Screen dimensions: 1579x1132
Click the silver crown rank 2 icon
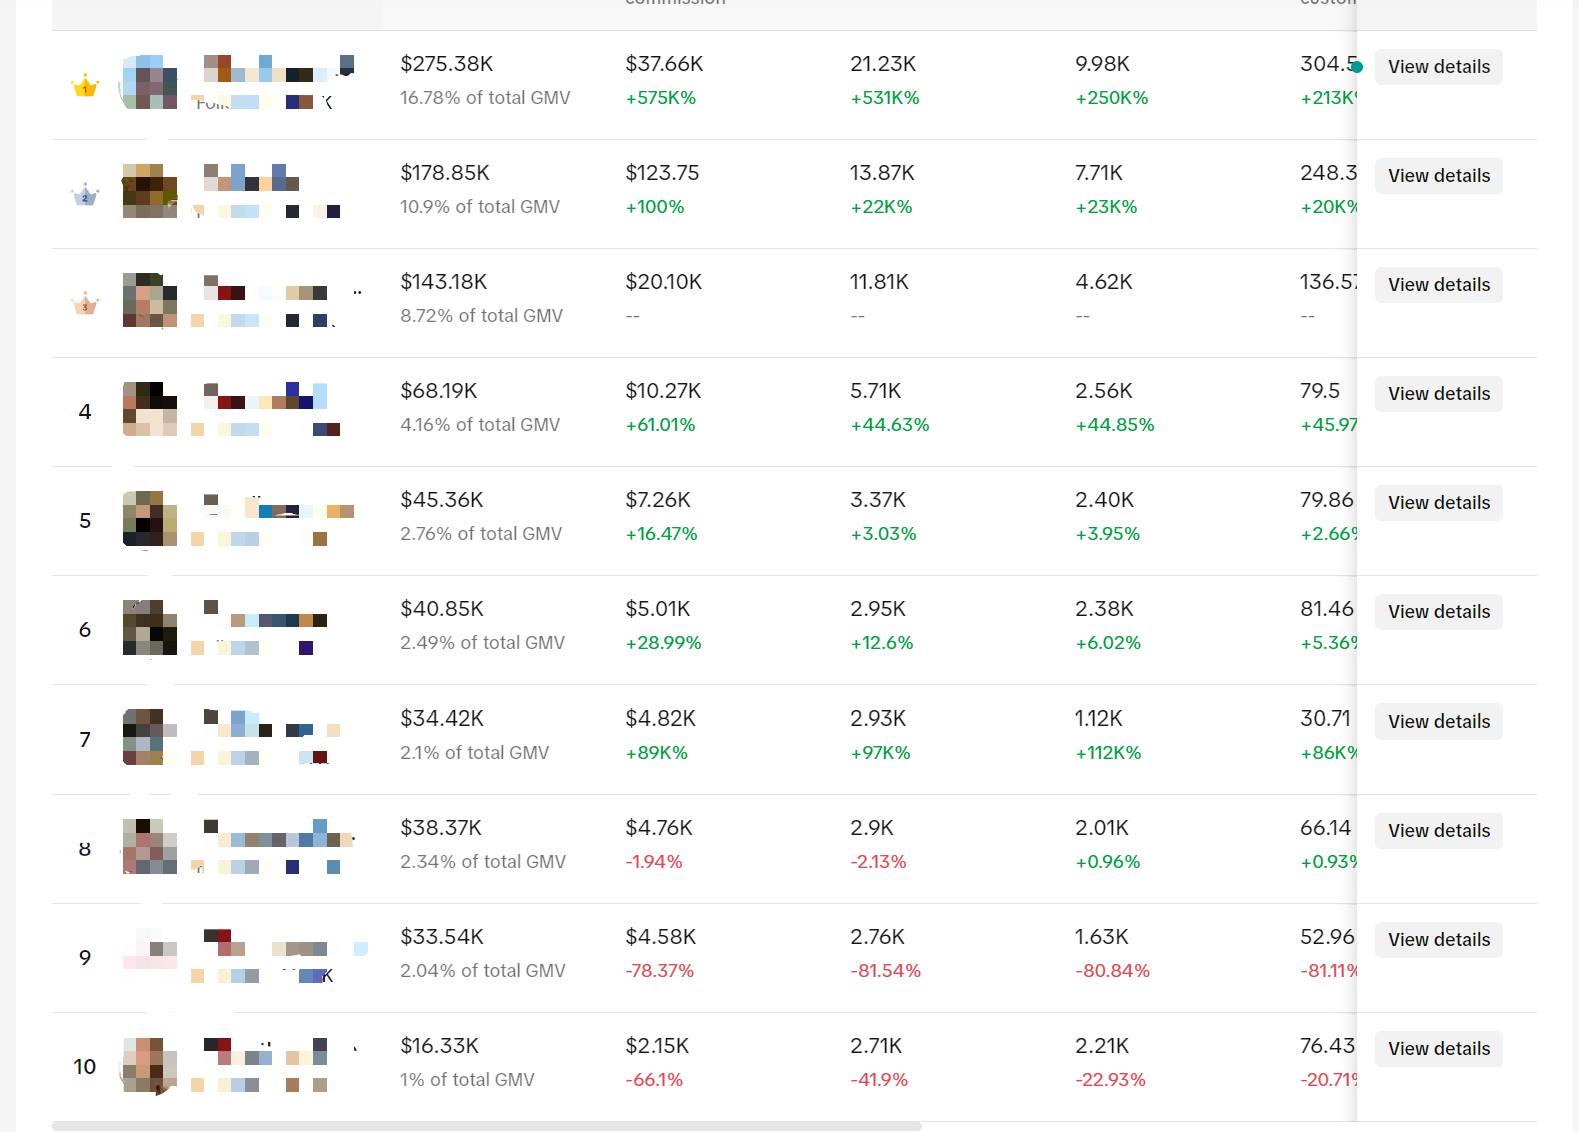(x=85, y=195)
